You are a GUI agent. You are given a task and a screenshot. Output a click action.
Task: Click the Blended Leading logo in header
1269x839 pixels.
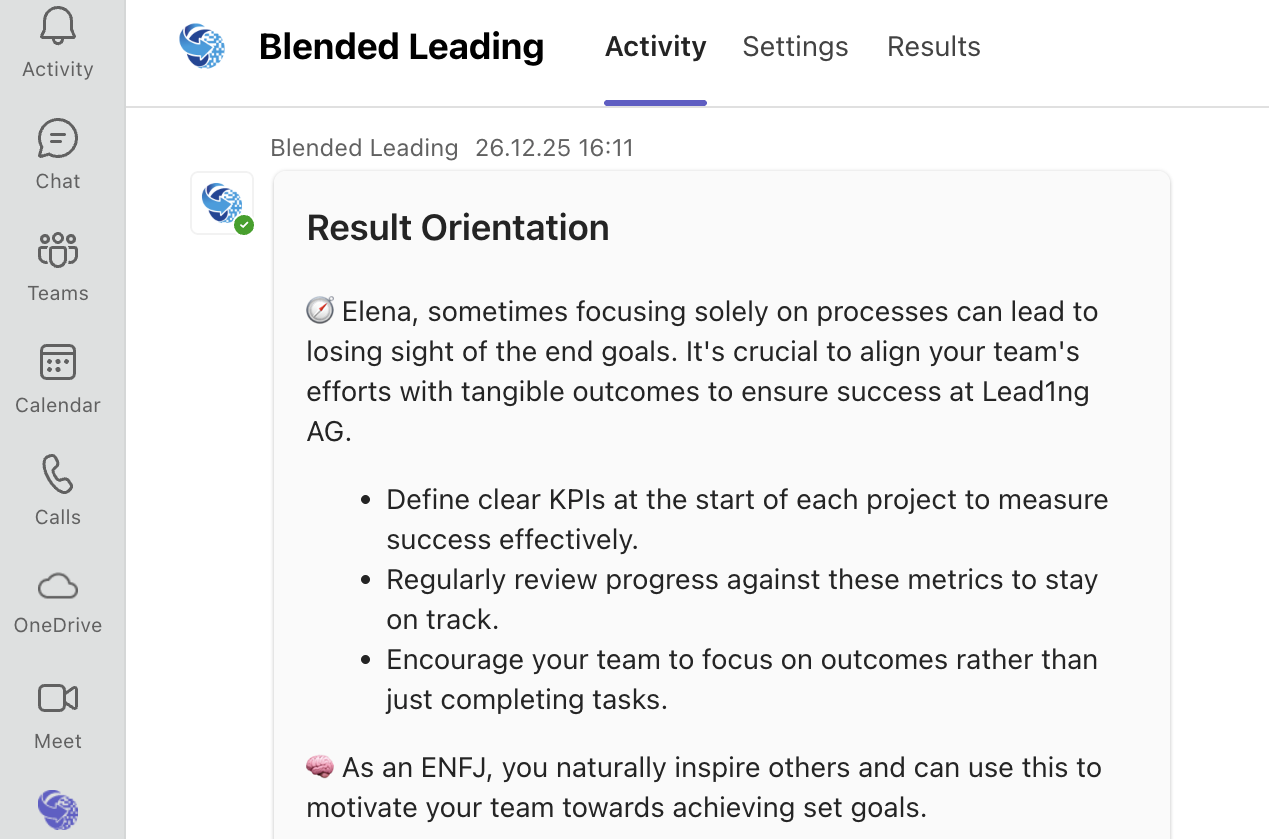tap(202, 46)
